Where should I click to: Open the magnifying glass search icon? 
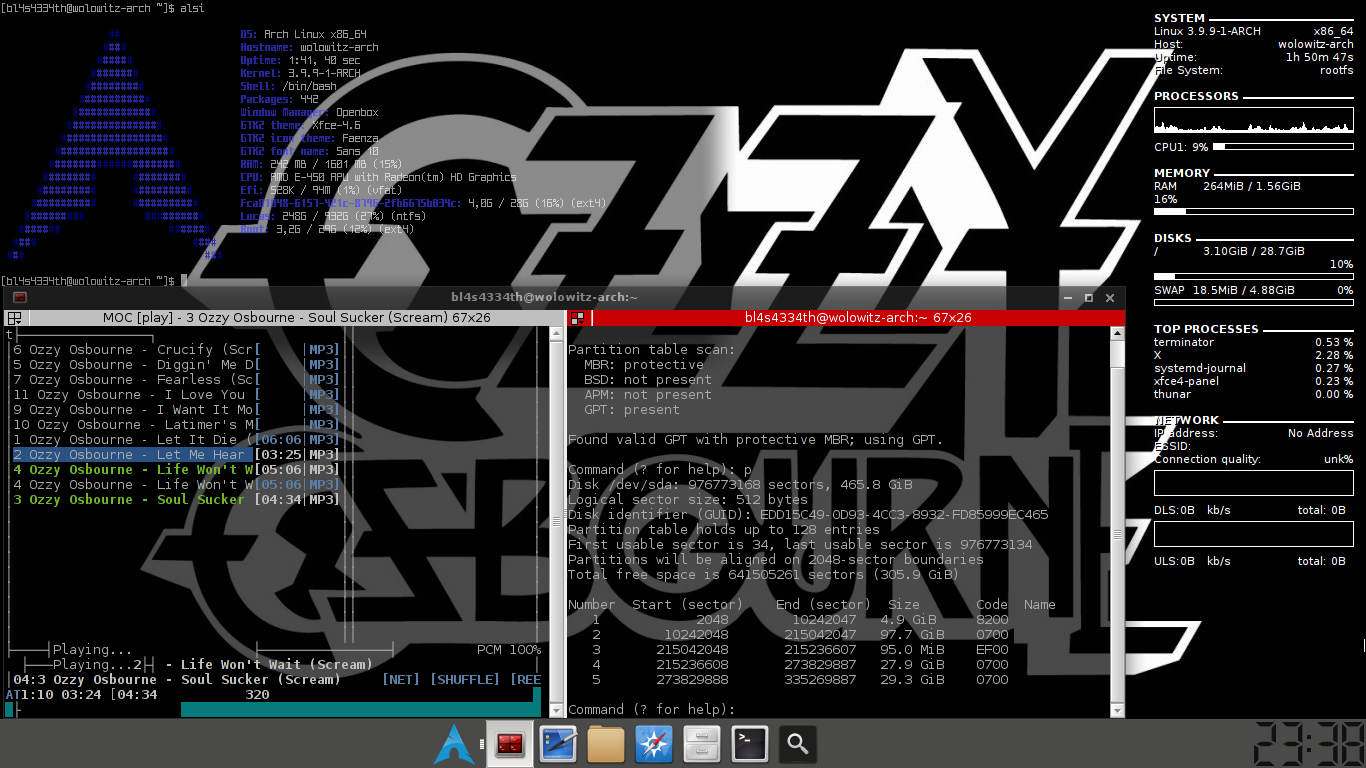pyautogui.click(x=798, y=744)
